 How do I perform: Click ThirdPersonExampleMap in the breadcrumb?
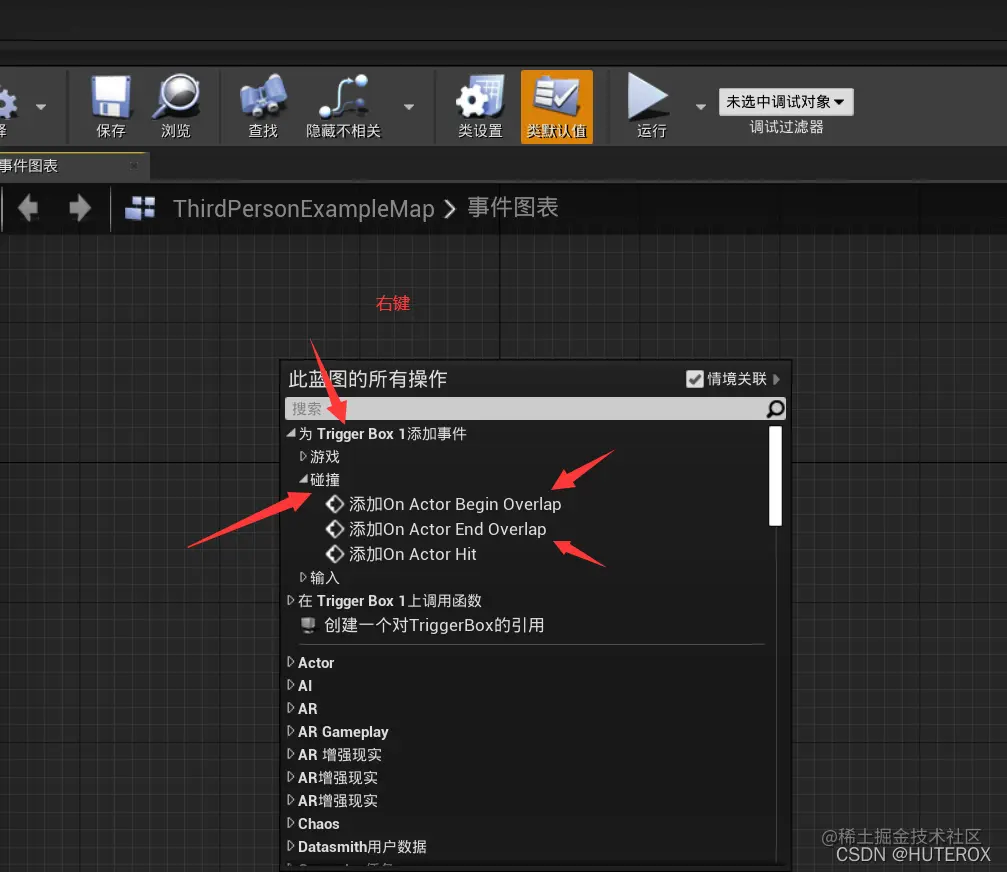(304, 209)
